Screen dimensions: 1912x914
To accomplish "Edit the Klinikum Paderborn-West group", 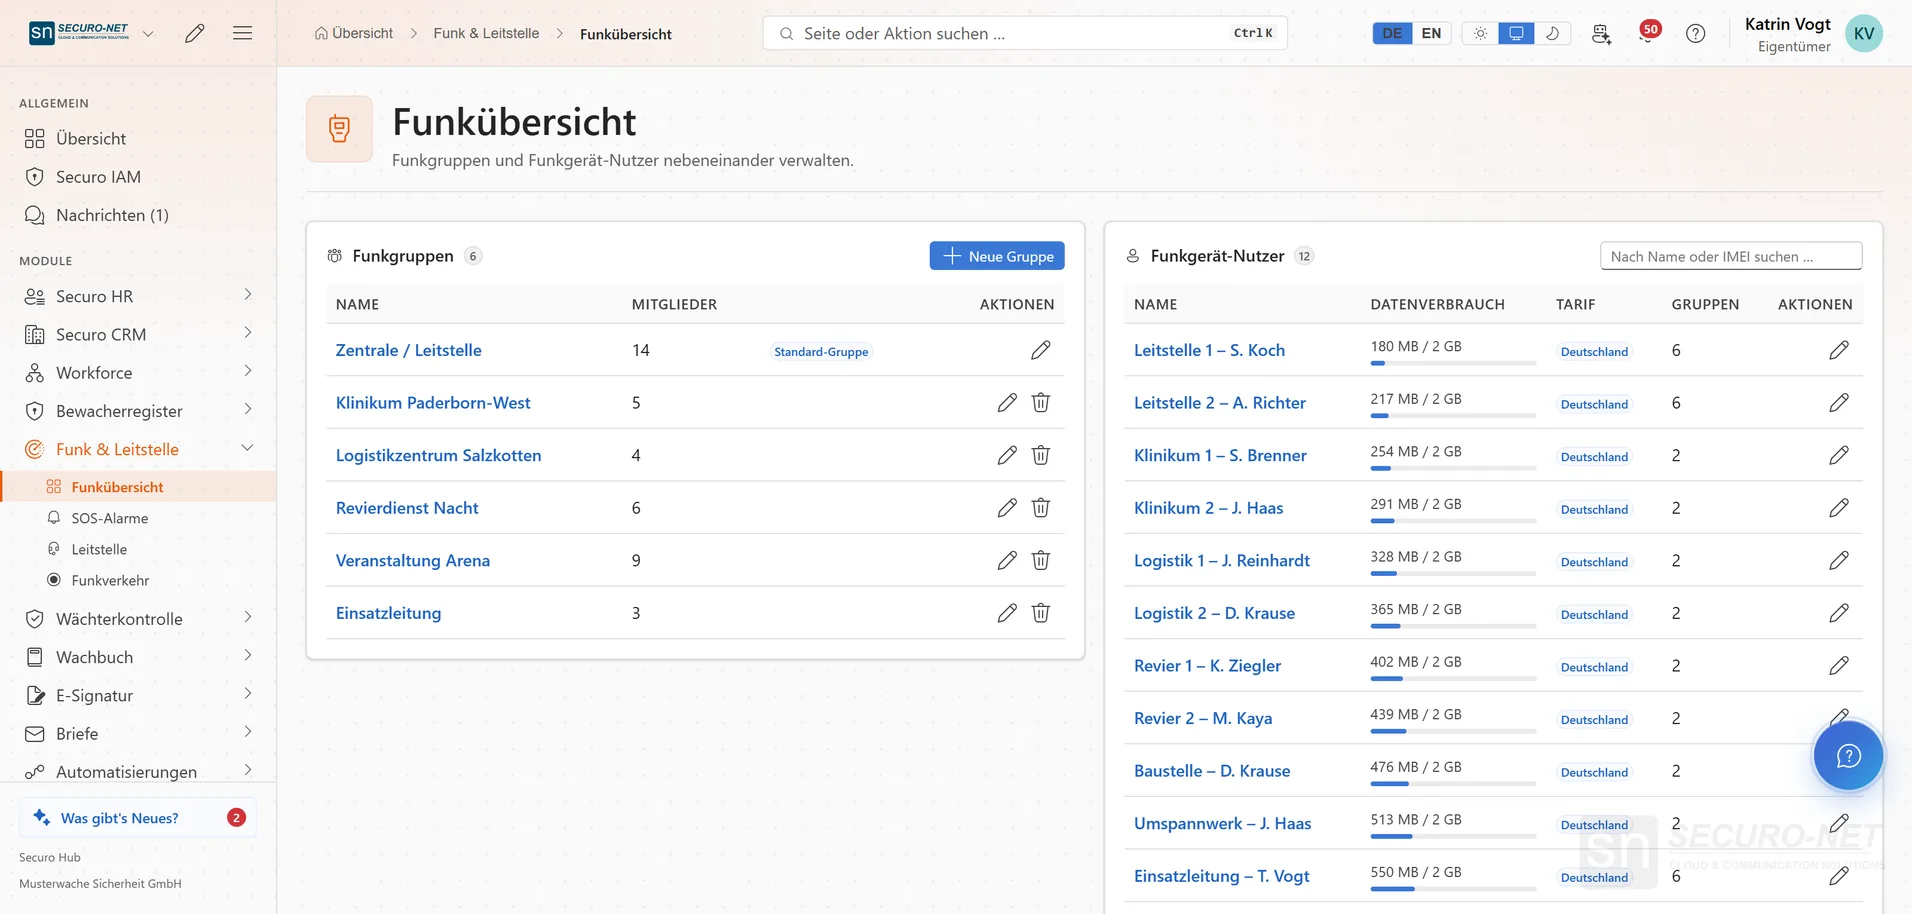I will pos(1007,402).
